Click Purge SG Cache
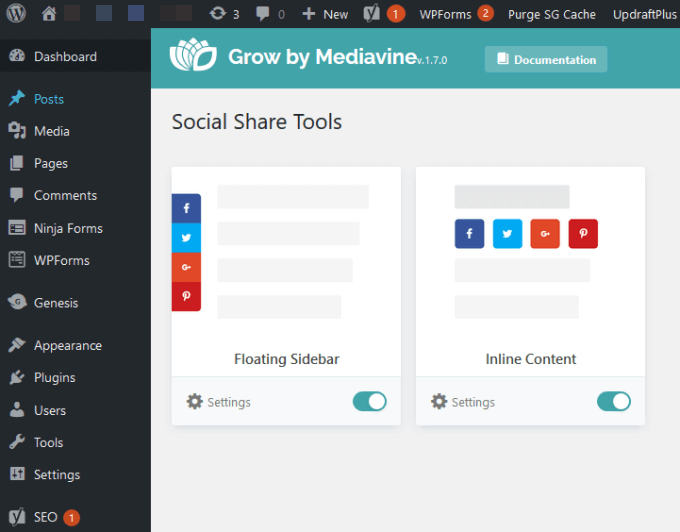The height and width of the screenshot is (532, 680). point(552,14)
